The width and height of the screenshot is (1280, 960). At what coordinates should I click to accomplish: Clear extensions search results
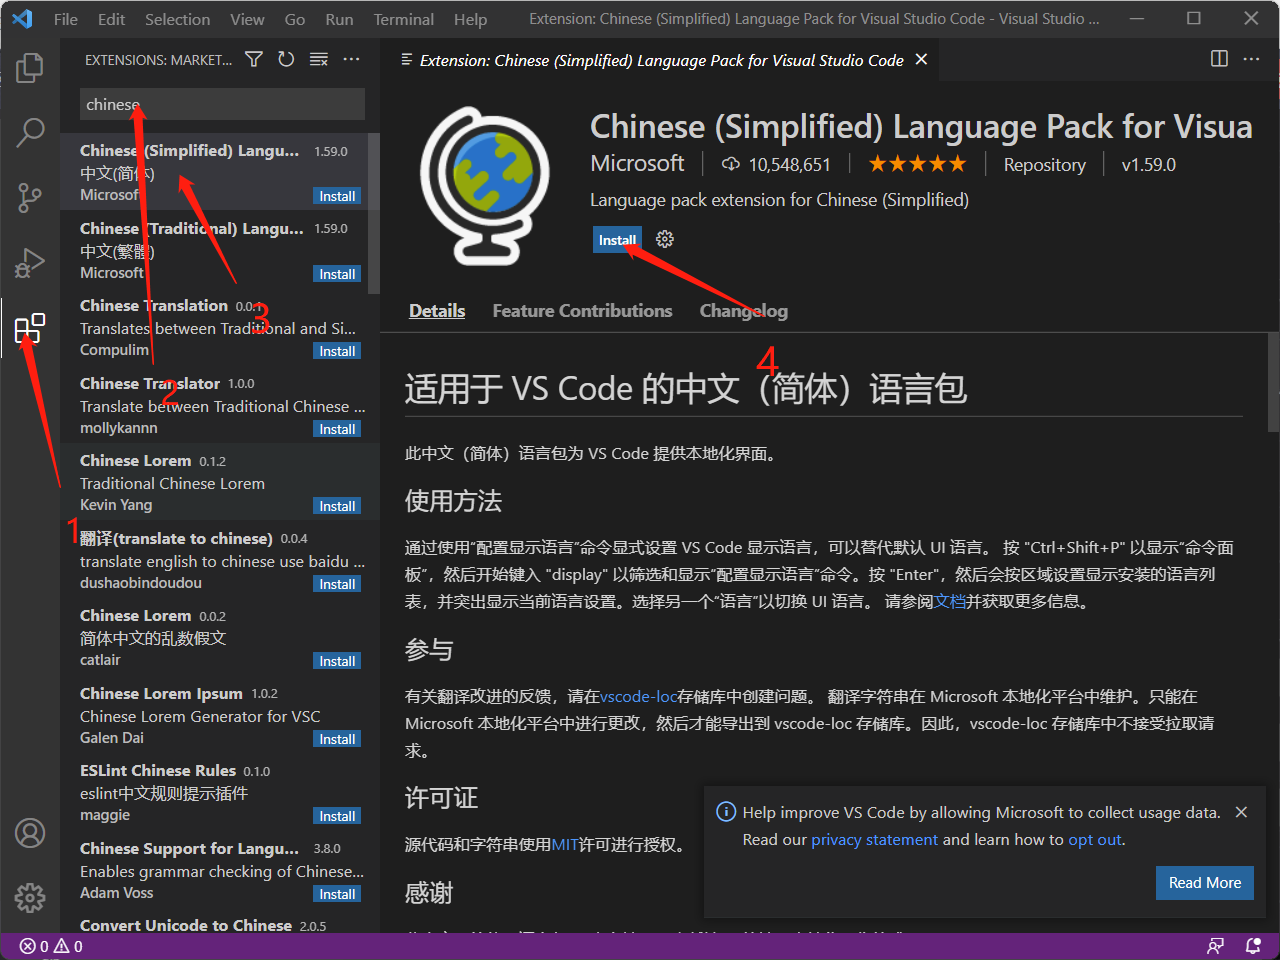pos(319,60)
